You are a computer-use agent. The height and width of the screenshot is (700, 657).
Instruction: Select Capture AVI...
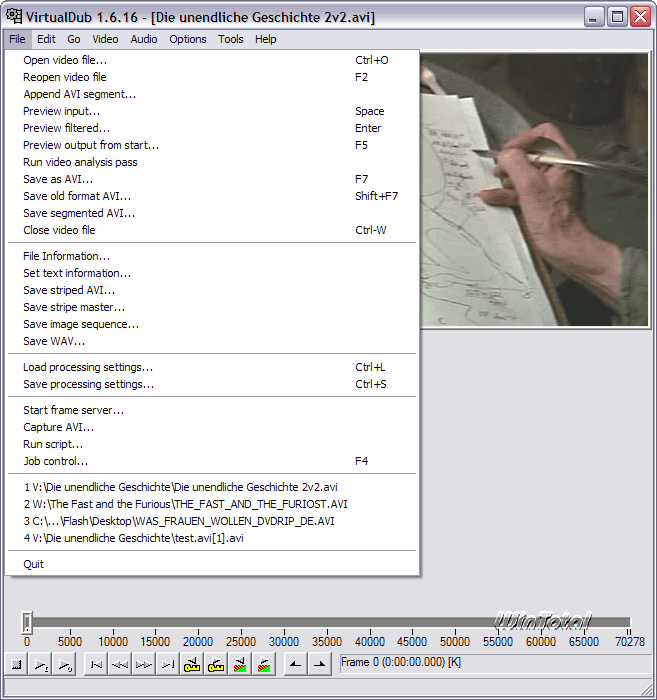tap(212, 427)
